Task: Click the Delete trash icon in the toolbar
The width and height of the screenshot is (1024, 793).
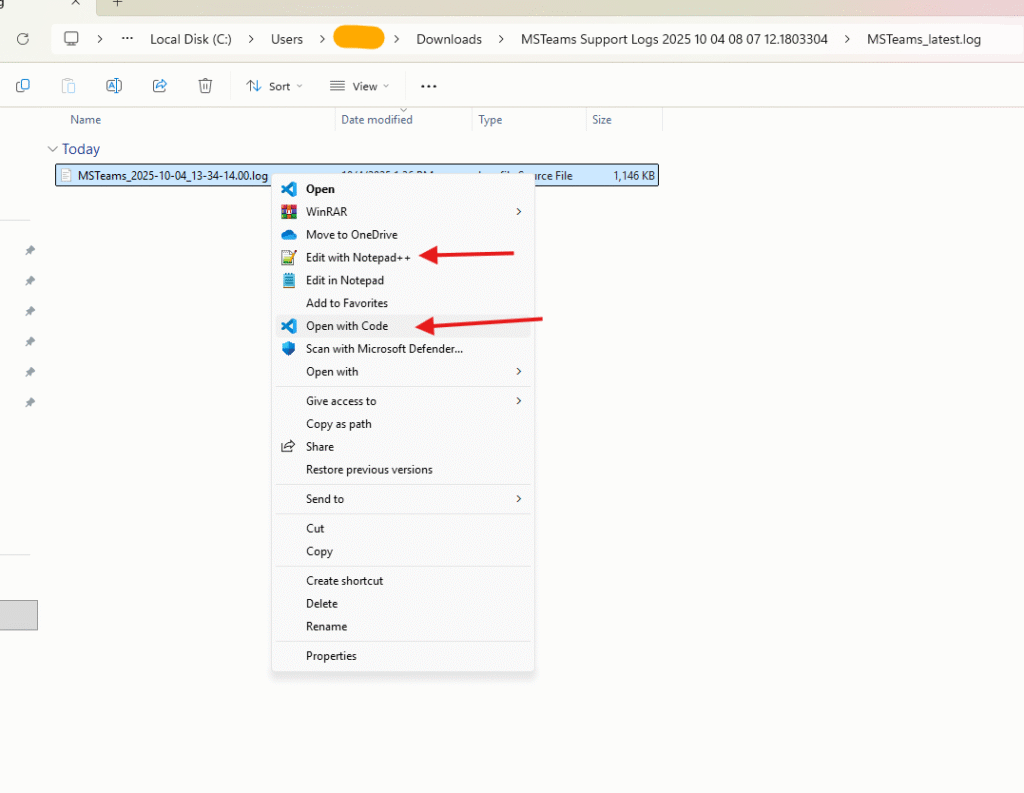Action: 205,86
